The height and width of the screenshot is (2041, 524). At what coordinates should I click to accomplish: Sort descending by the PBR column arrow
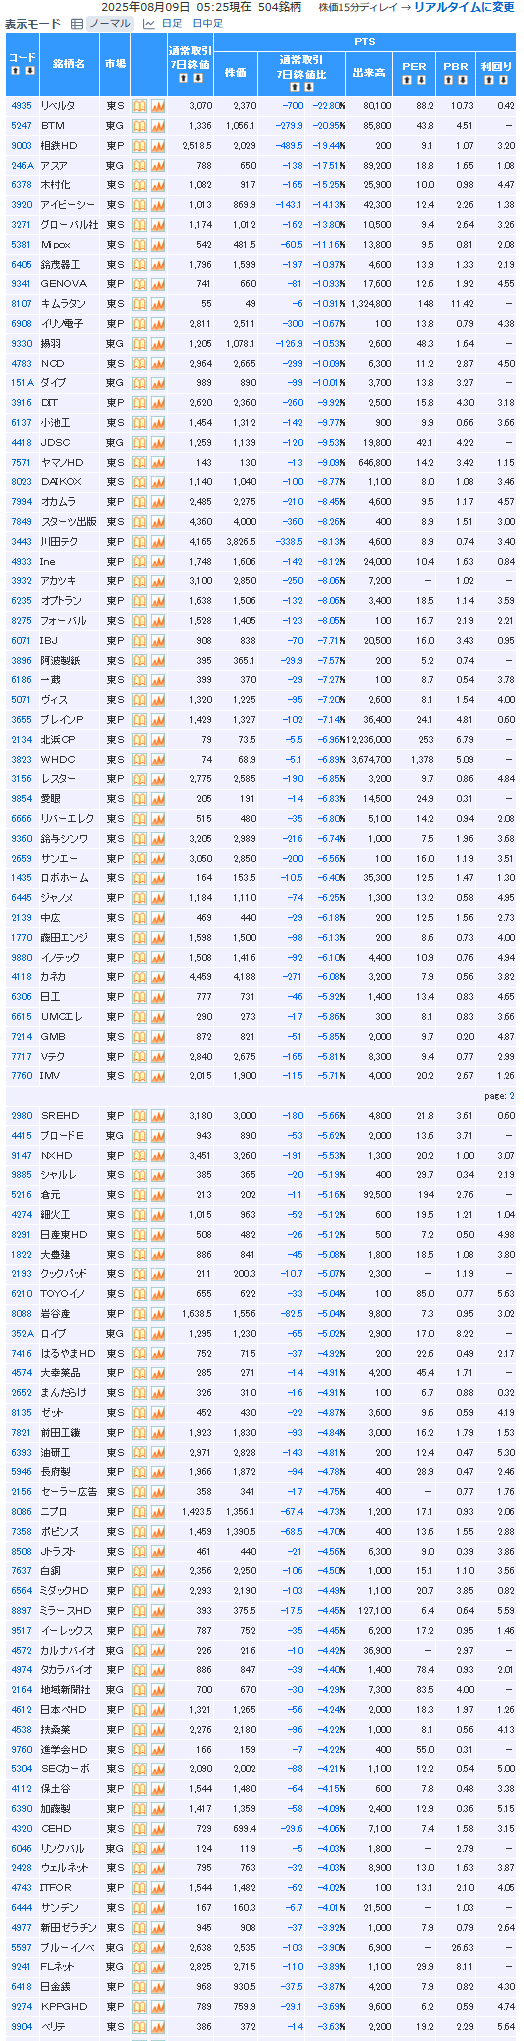point(464,79)
